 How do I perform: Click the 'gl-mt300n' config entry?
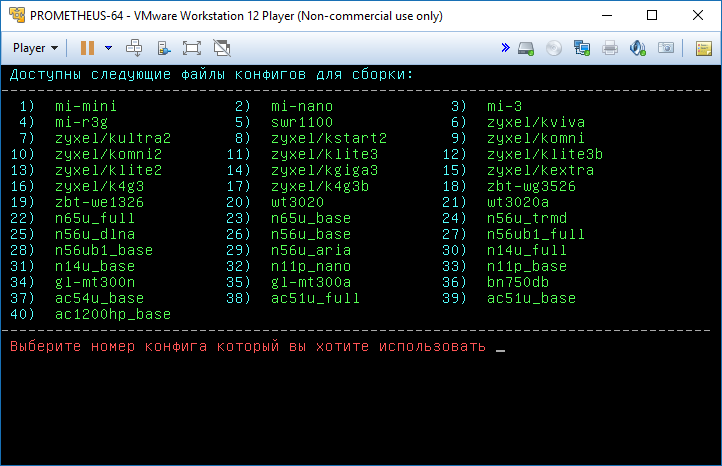(95, 282)
